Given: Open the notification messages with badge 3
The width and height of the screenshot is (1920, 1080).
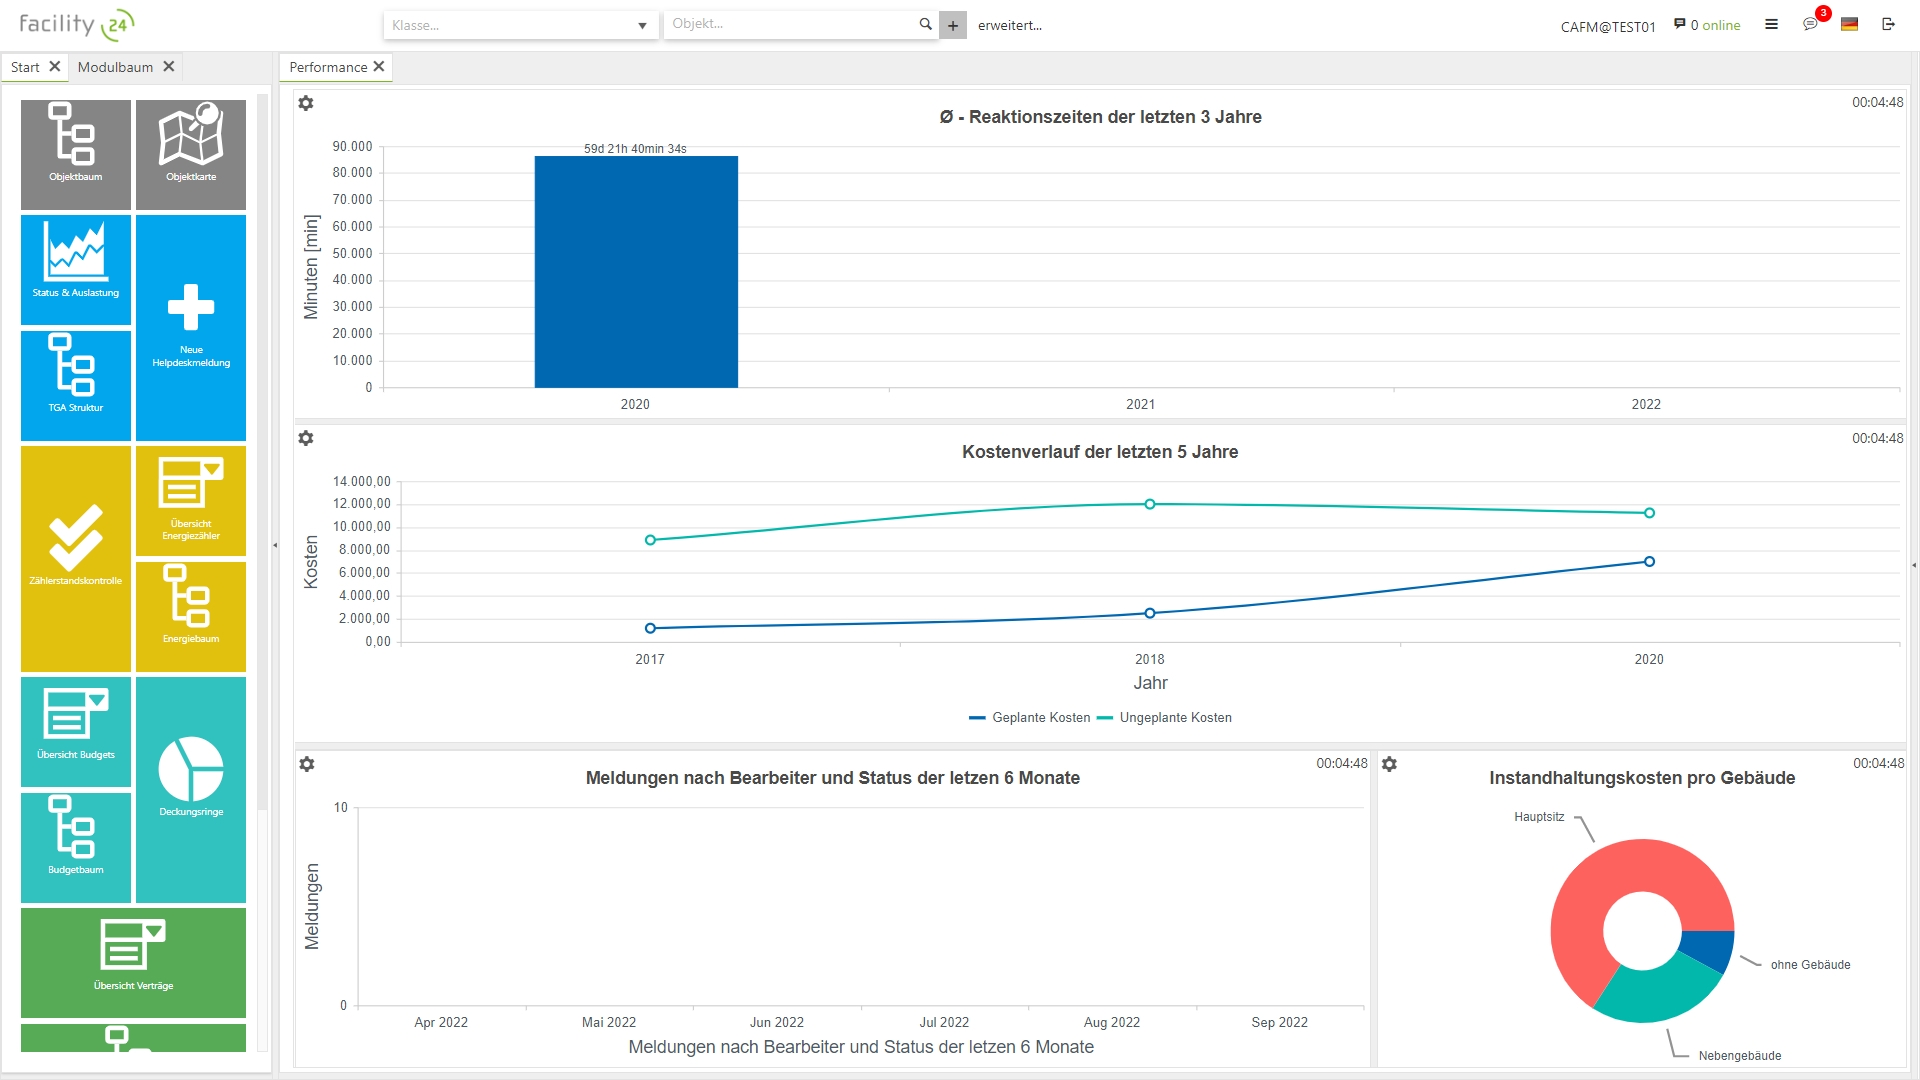Looking at the screenshot, I should click(x=1812, y=25).
